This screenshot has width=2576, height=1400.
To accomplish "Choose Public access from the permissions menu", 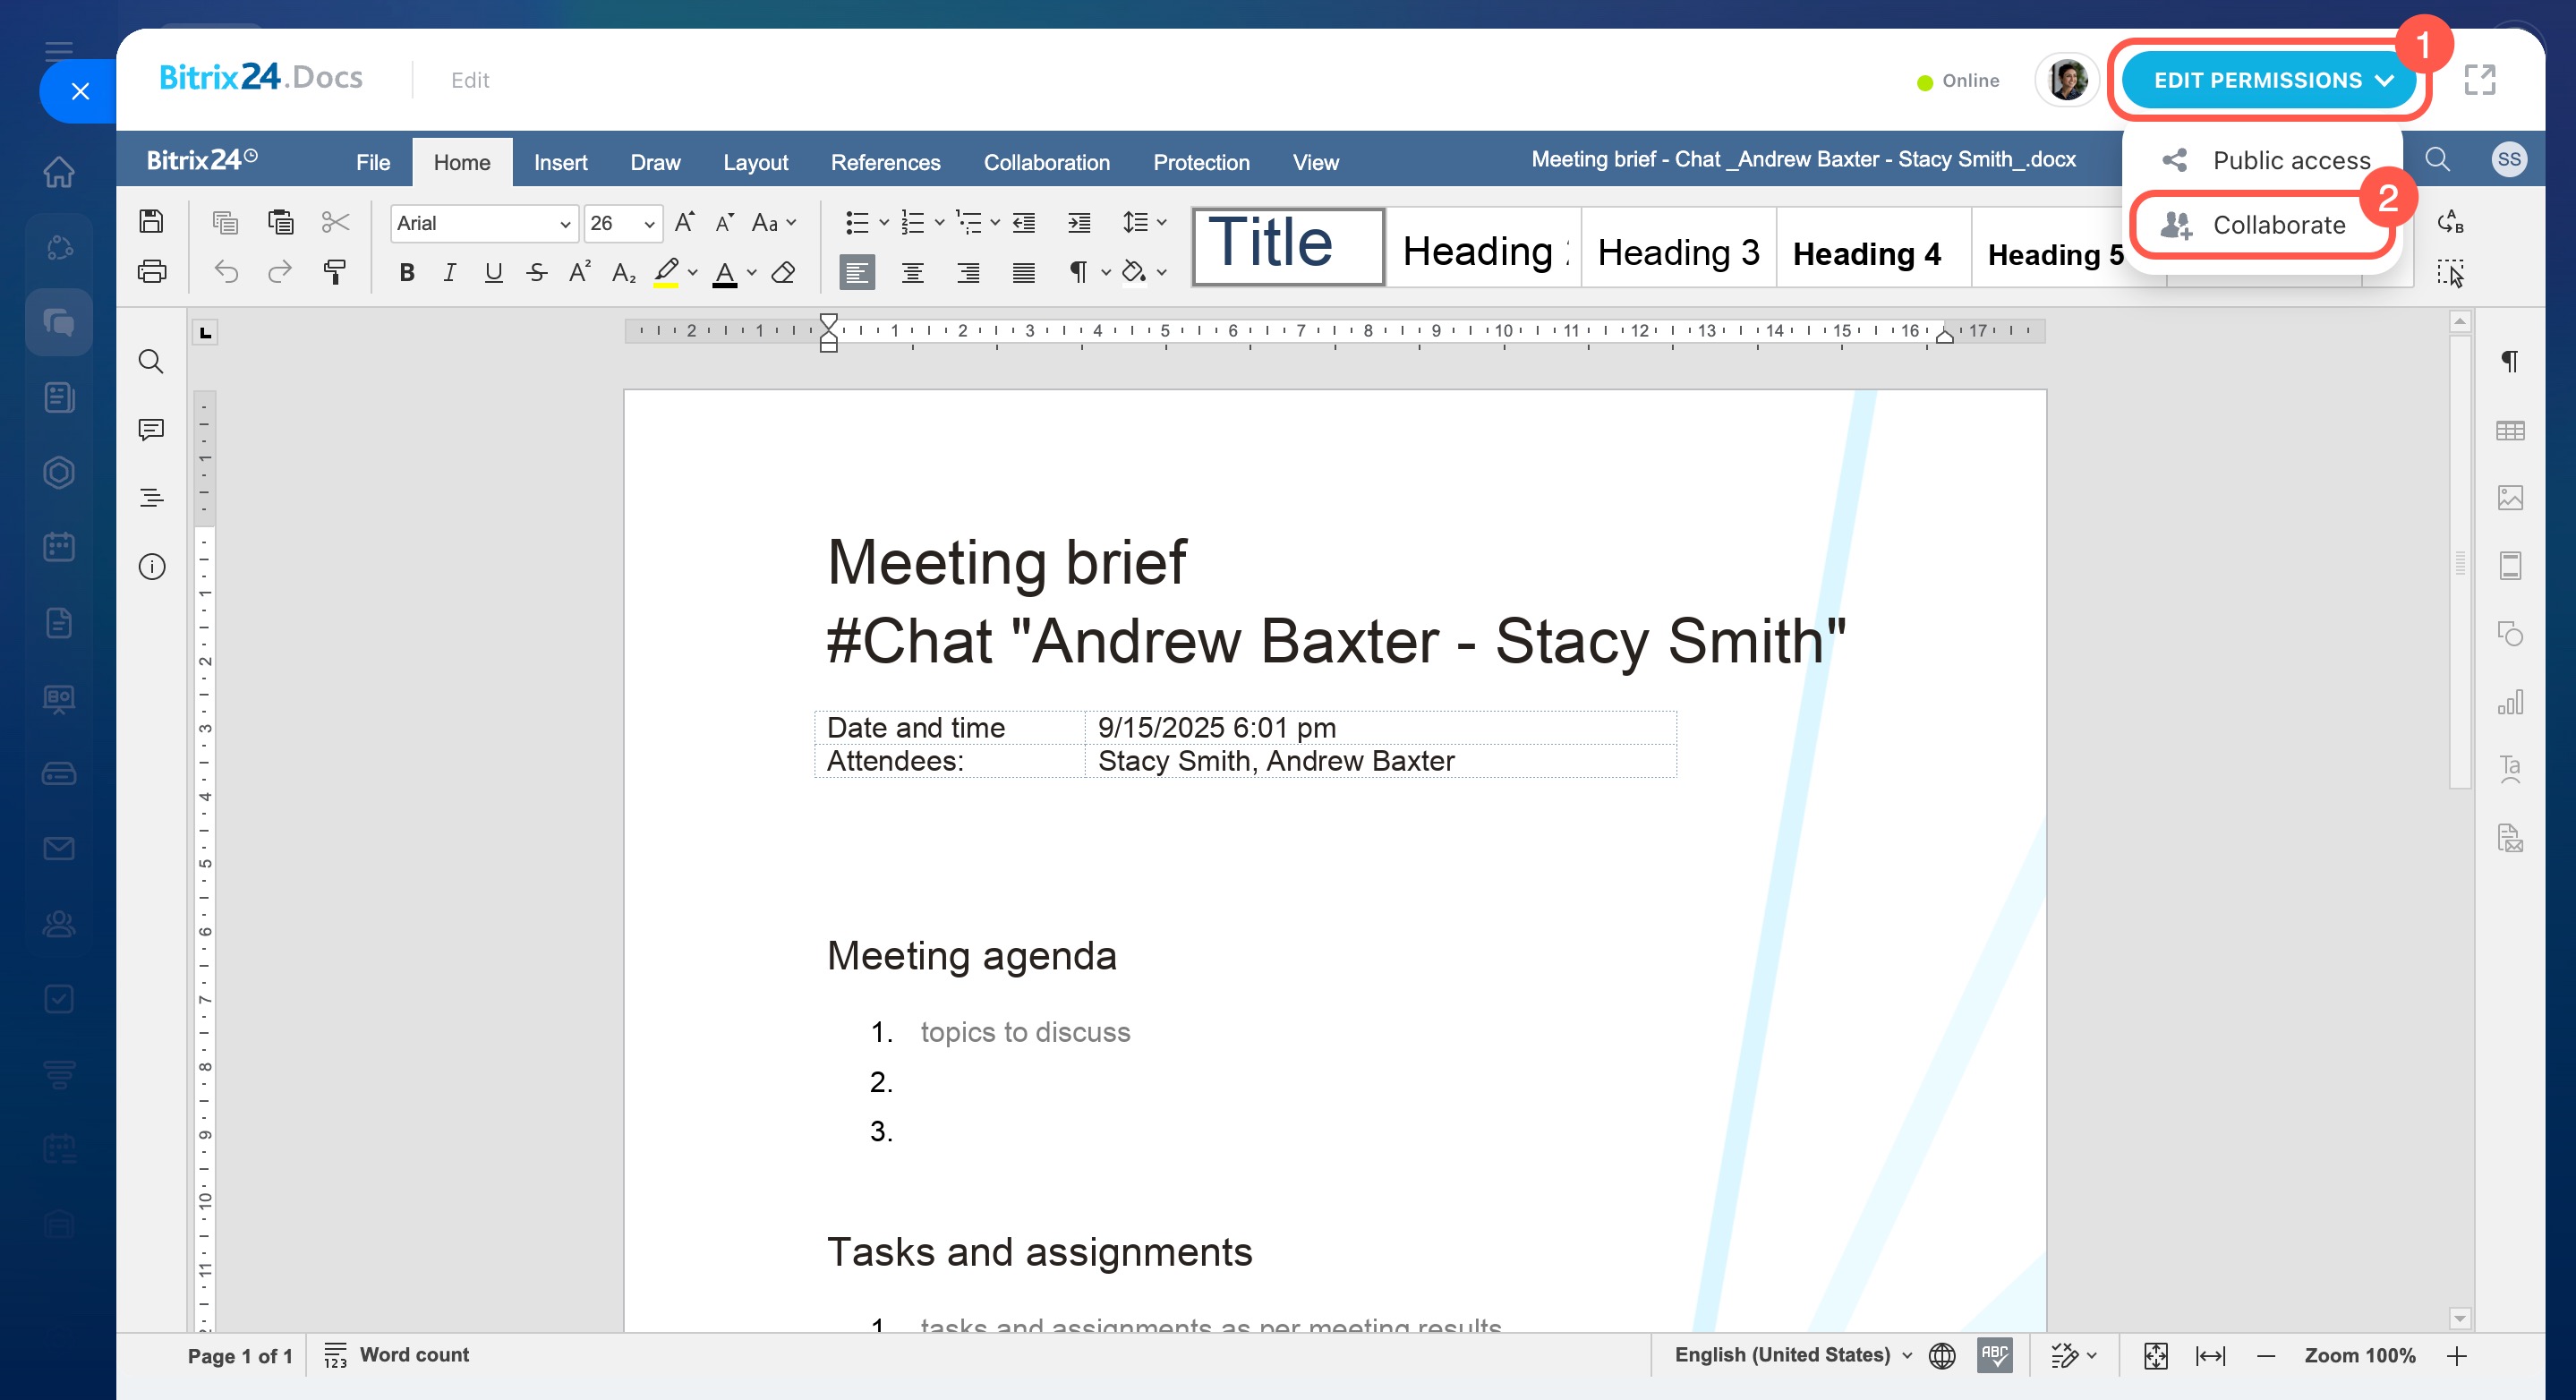I will 2265,160.
